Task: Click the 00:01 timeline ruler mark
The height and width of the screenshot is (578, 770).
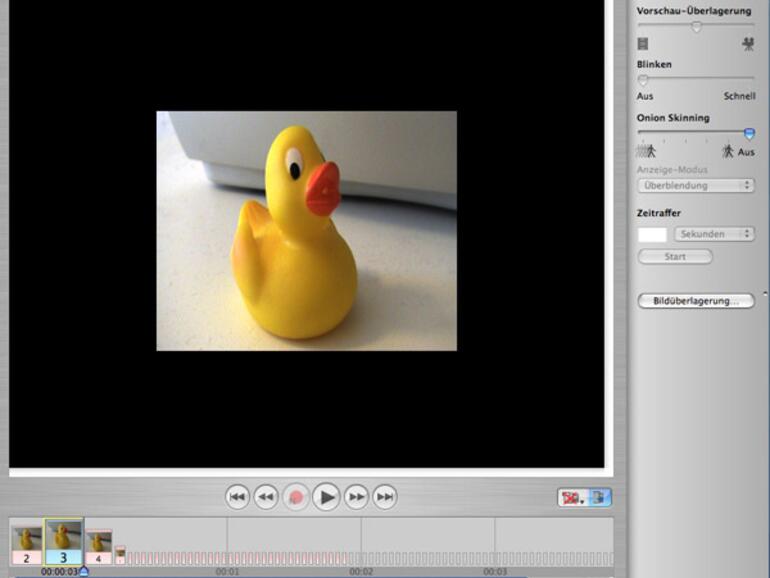Action: [227, 572]
